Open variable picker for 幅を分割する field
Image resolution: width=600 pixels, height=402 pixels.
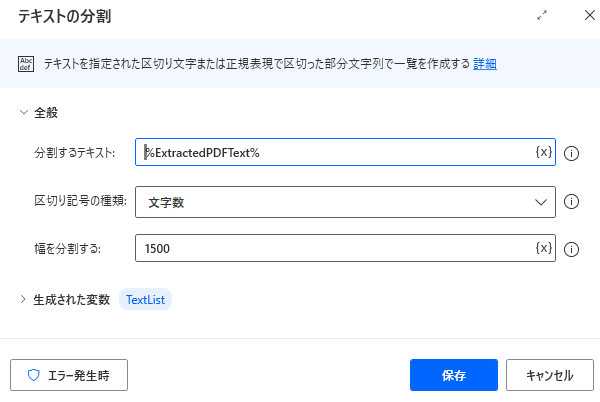coord(544,248)
